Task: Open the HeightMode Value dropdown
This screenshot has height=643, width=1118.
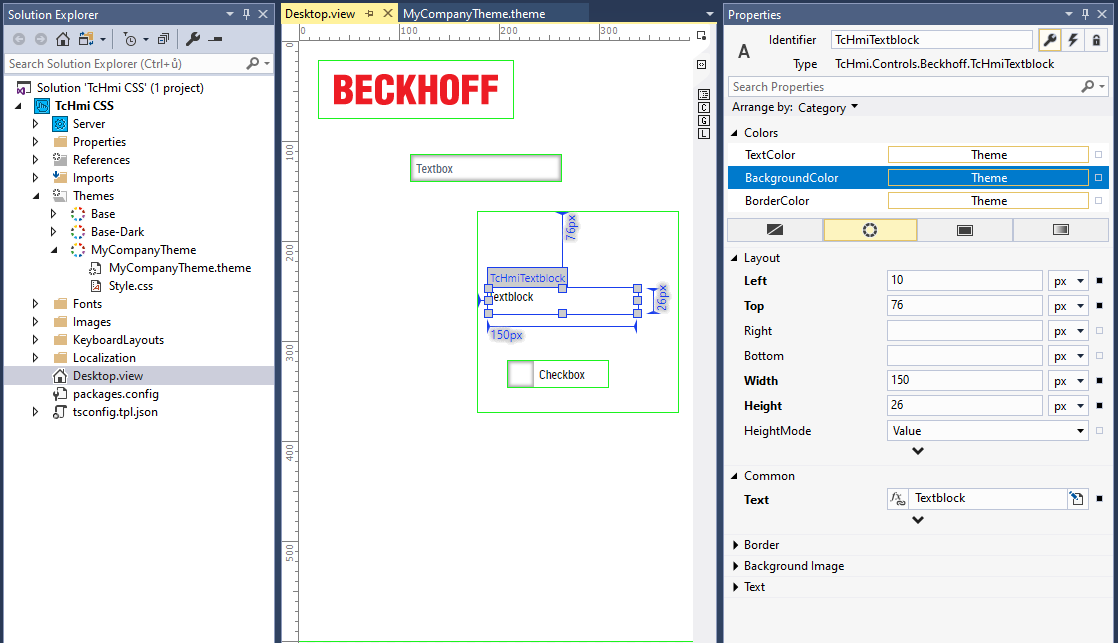Action: click(1080, 431)
